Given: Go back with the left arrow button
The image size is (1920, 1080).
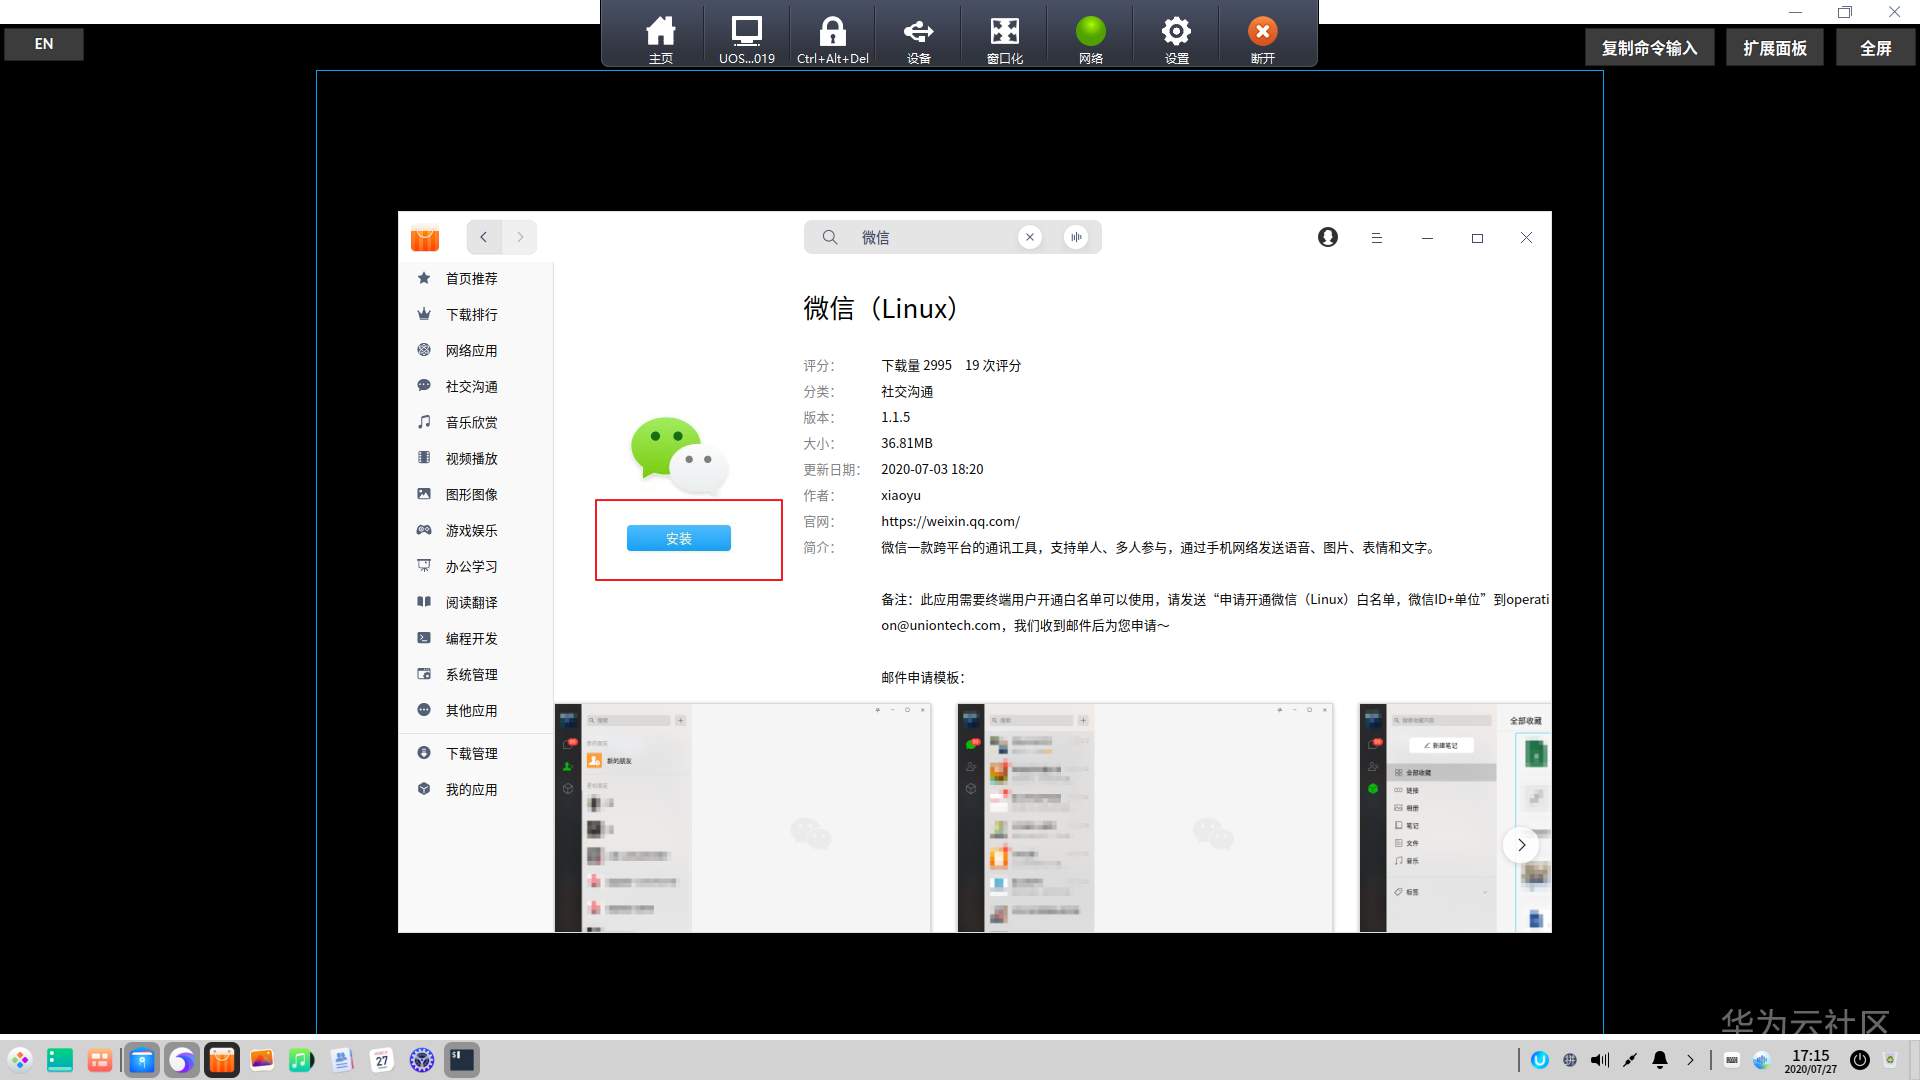Looking at the screenshot, I should coord(484,237).
